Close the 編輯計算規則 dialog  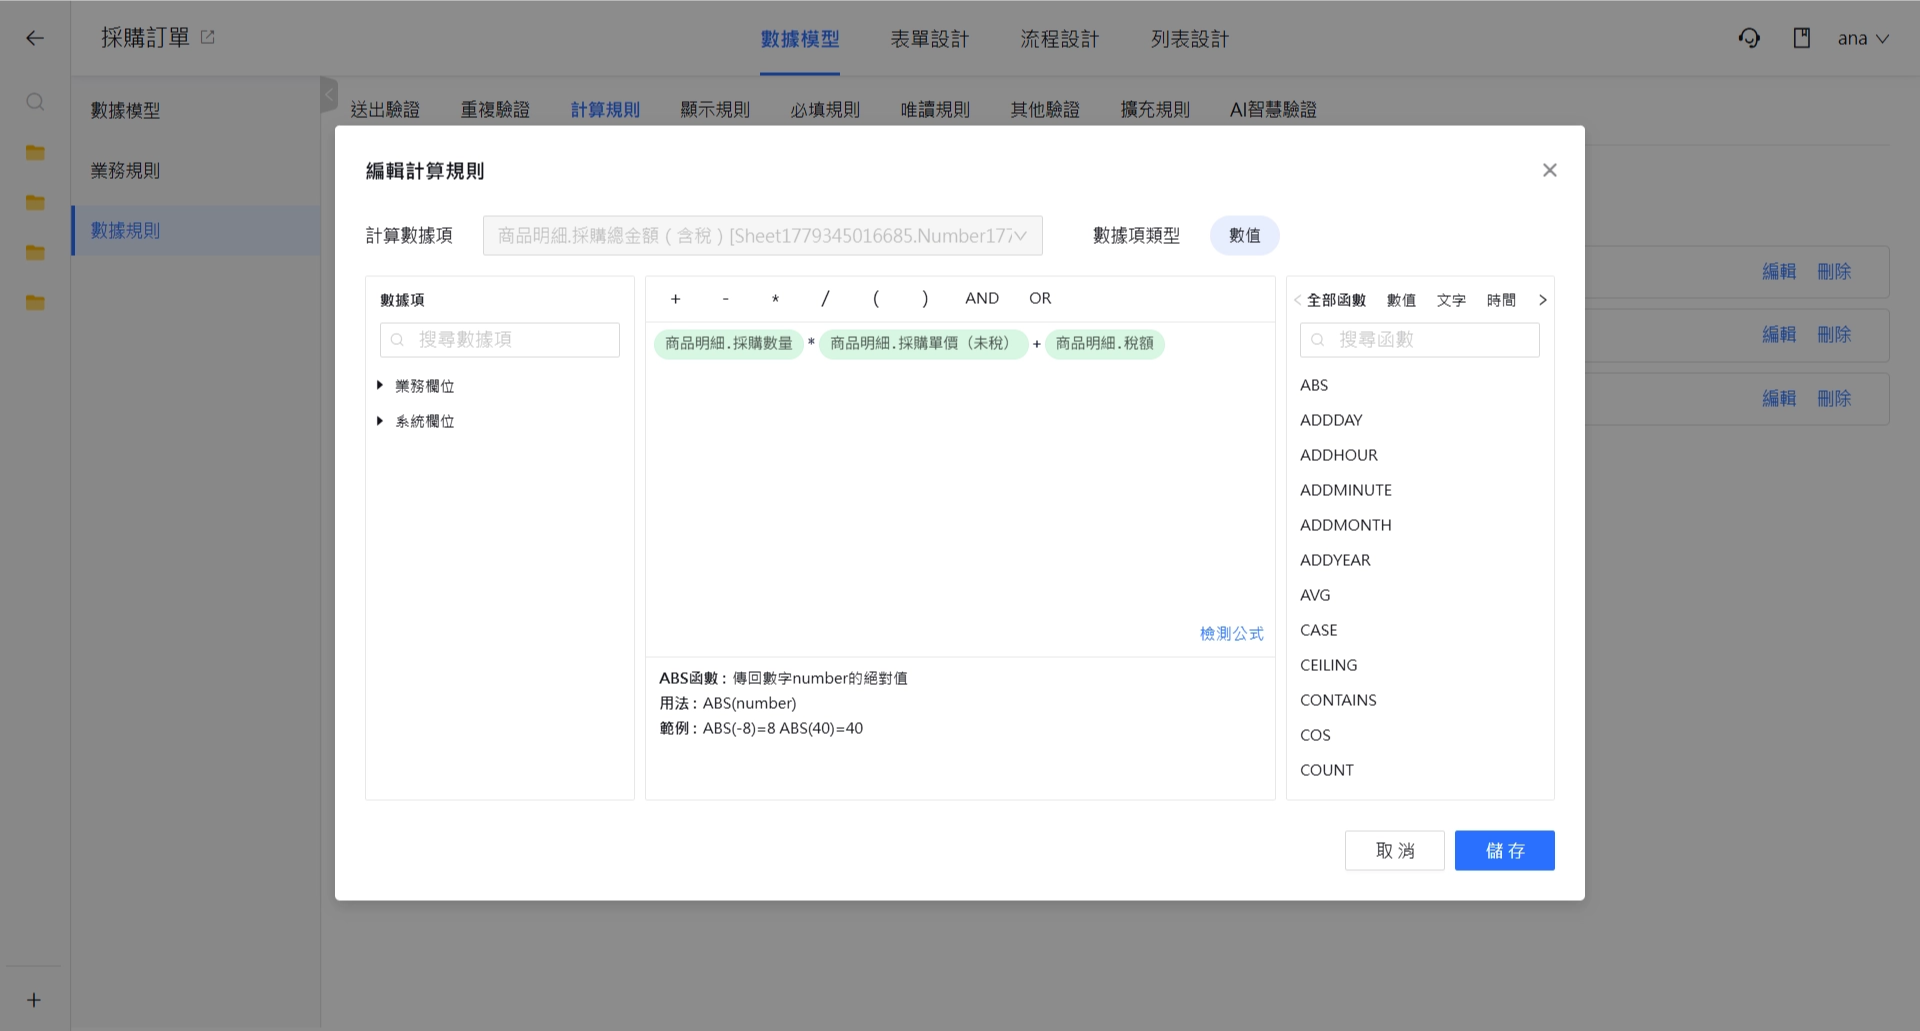click(1550, 170)
